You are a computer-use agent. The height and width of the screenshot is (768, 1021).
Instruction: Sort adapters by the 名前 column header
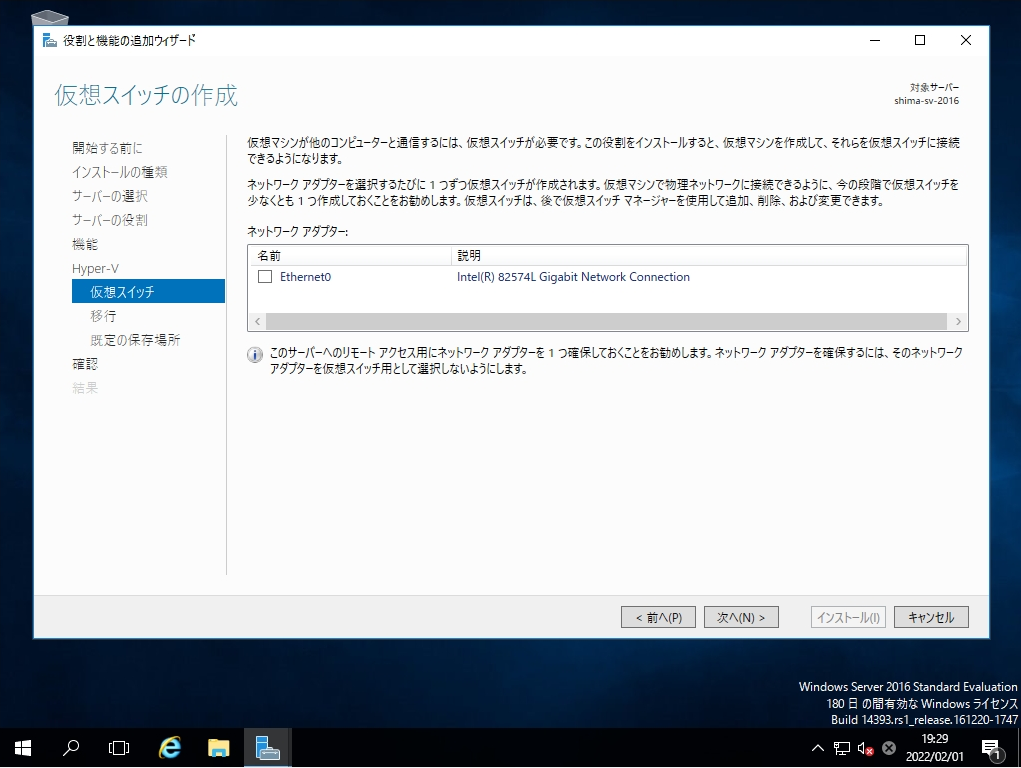[350, 255]
